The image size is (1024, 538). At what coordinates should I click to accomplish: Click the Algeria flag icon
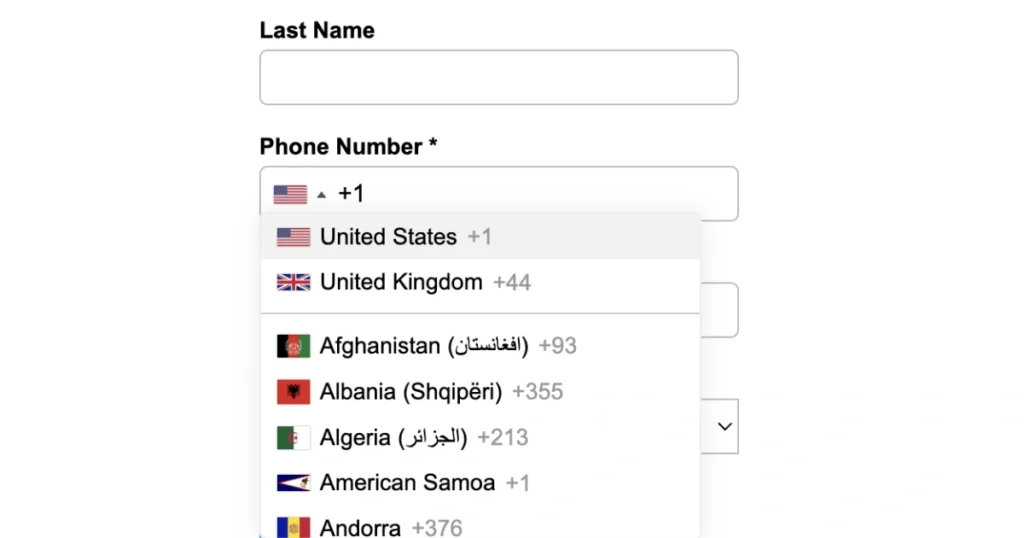293,438
